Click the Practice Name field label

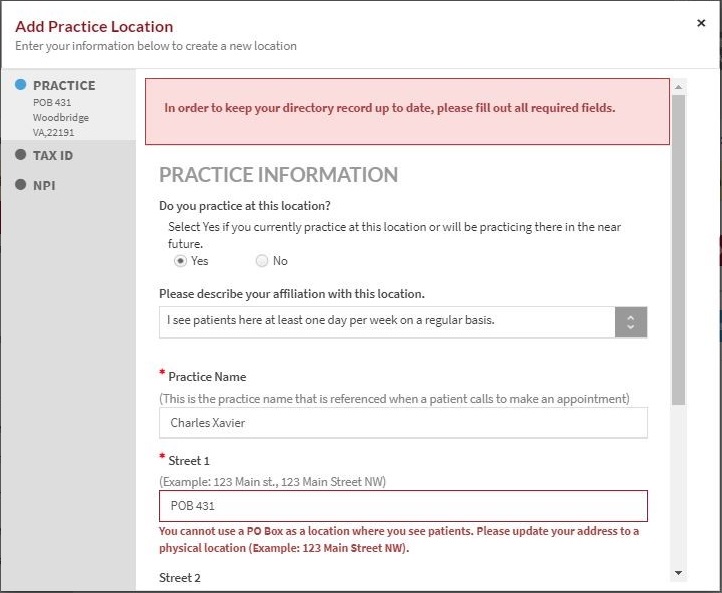point(207,377)
